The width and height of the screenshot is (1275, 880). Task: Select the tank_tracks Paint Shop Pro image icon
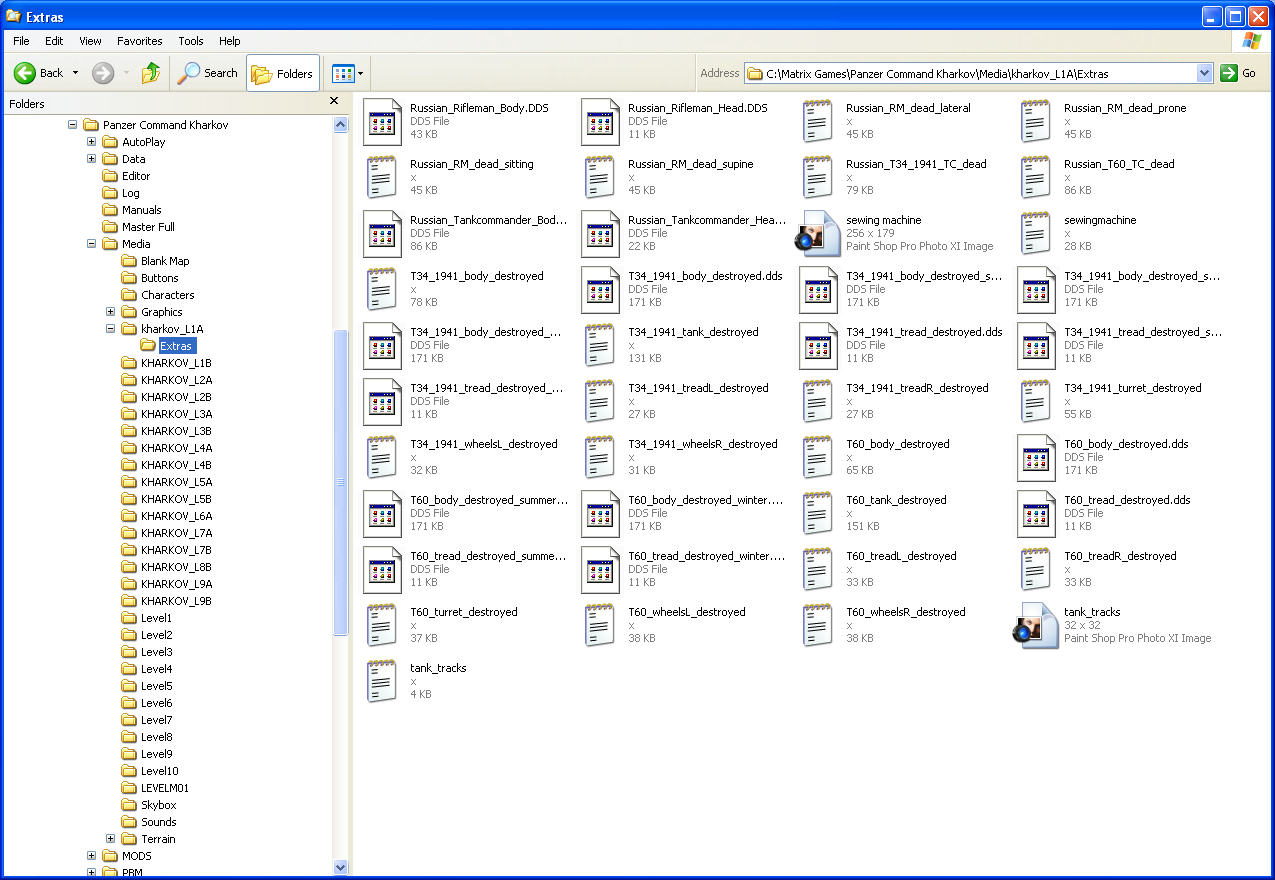coord(1036,625)
